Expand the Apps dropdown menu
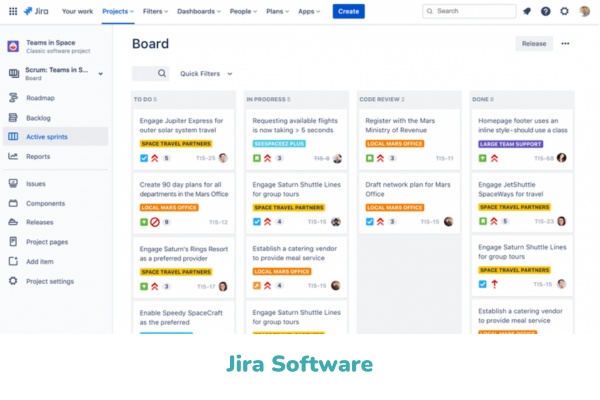 tap(309, 11)
